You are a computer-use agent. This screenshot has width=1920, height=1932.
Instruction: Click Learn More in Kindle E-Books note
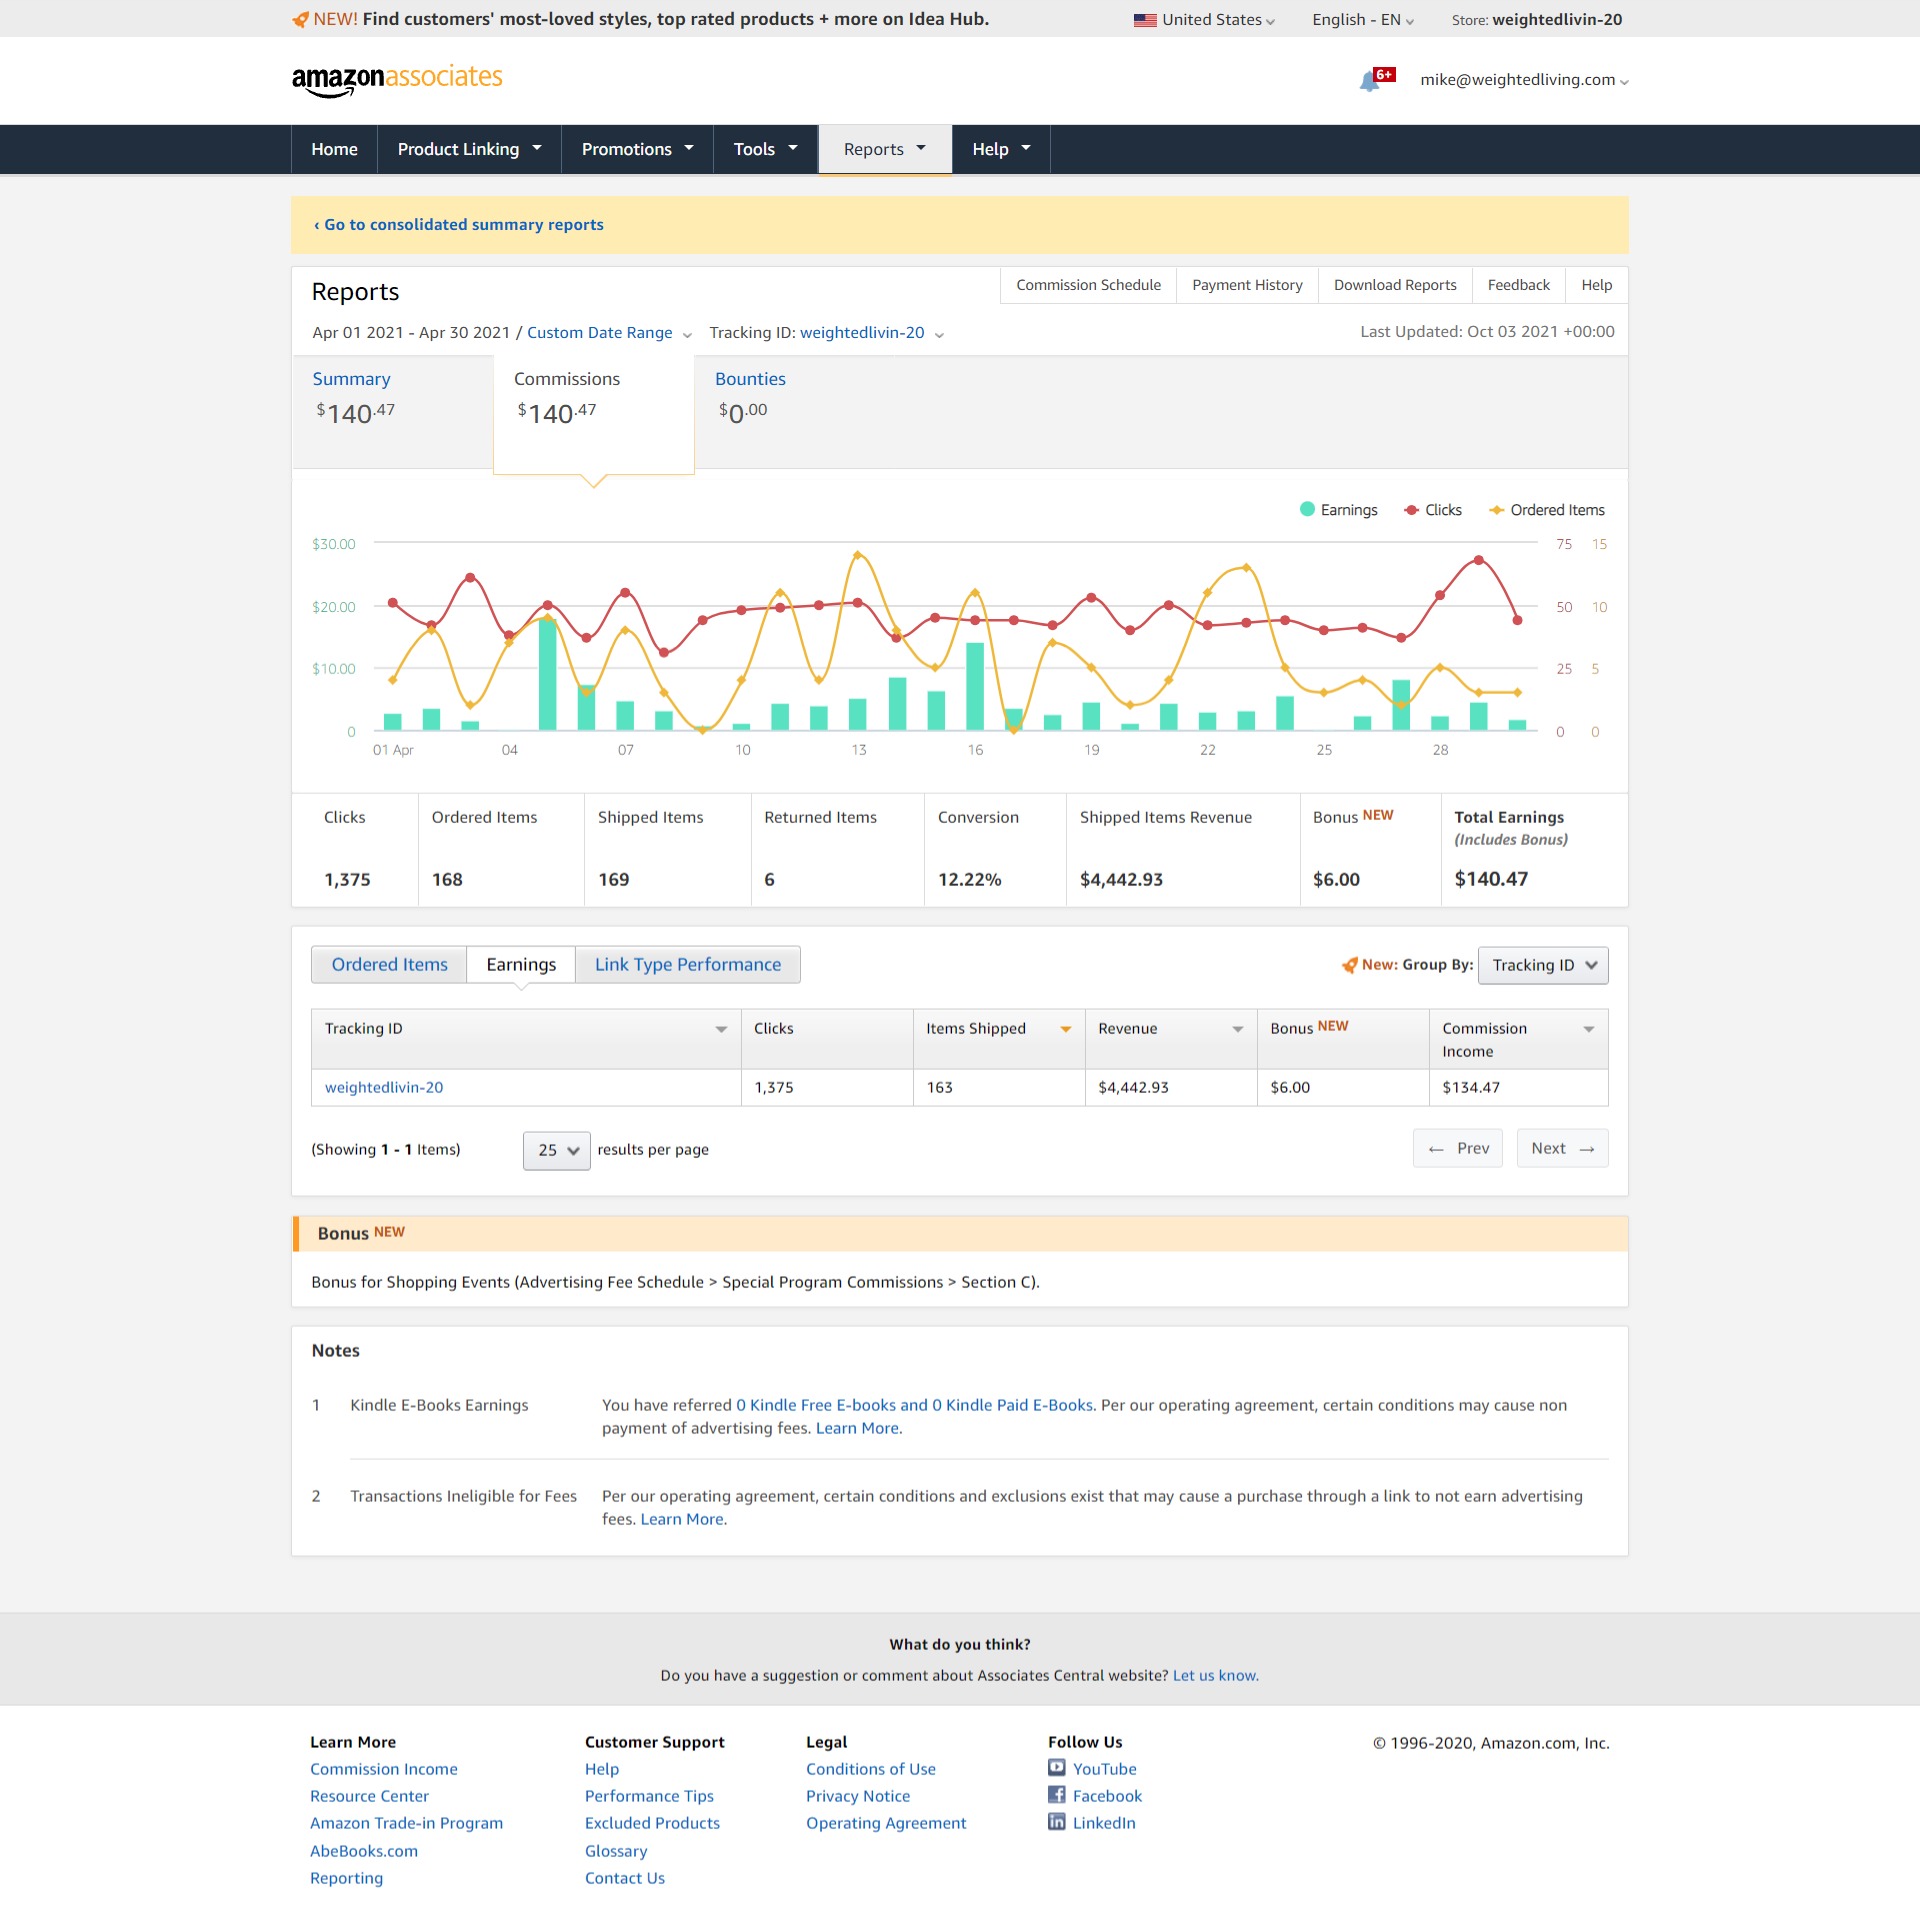[x=857, y=1429]
